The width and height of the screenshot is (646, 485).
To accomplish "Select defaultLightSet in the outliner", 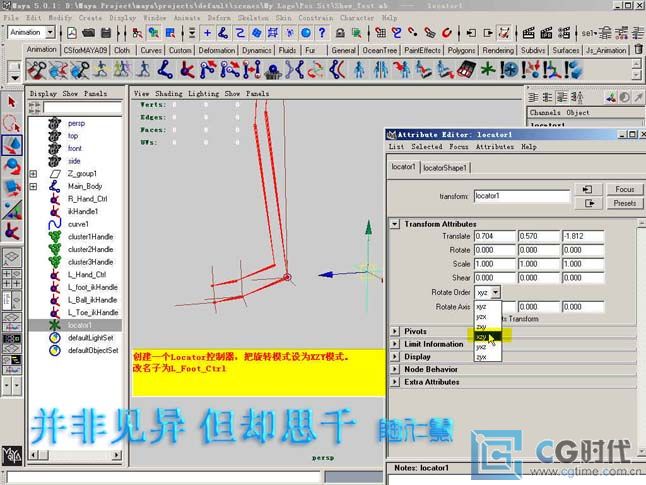I will pyautogui.click(x=91, y=338).
